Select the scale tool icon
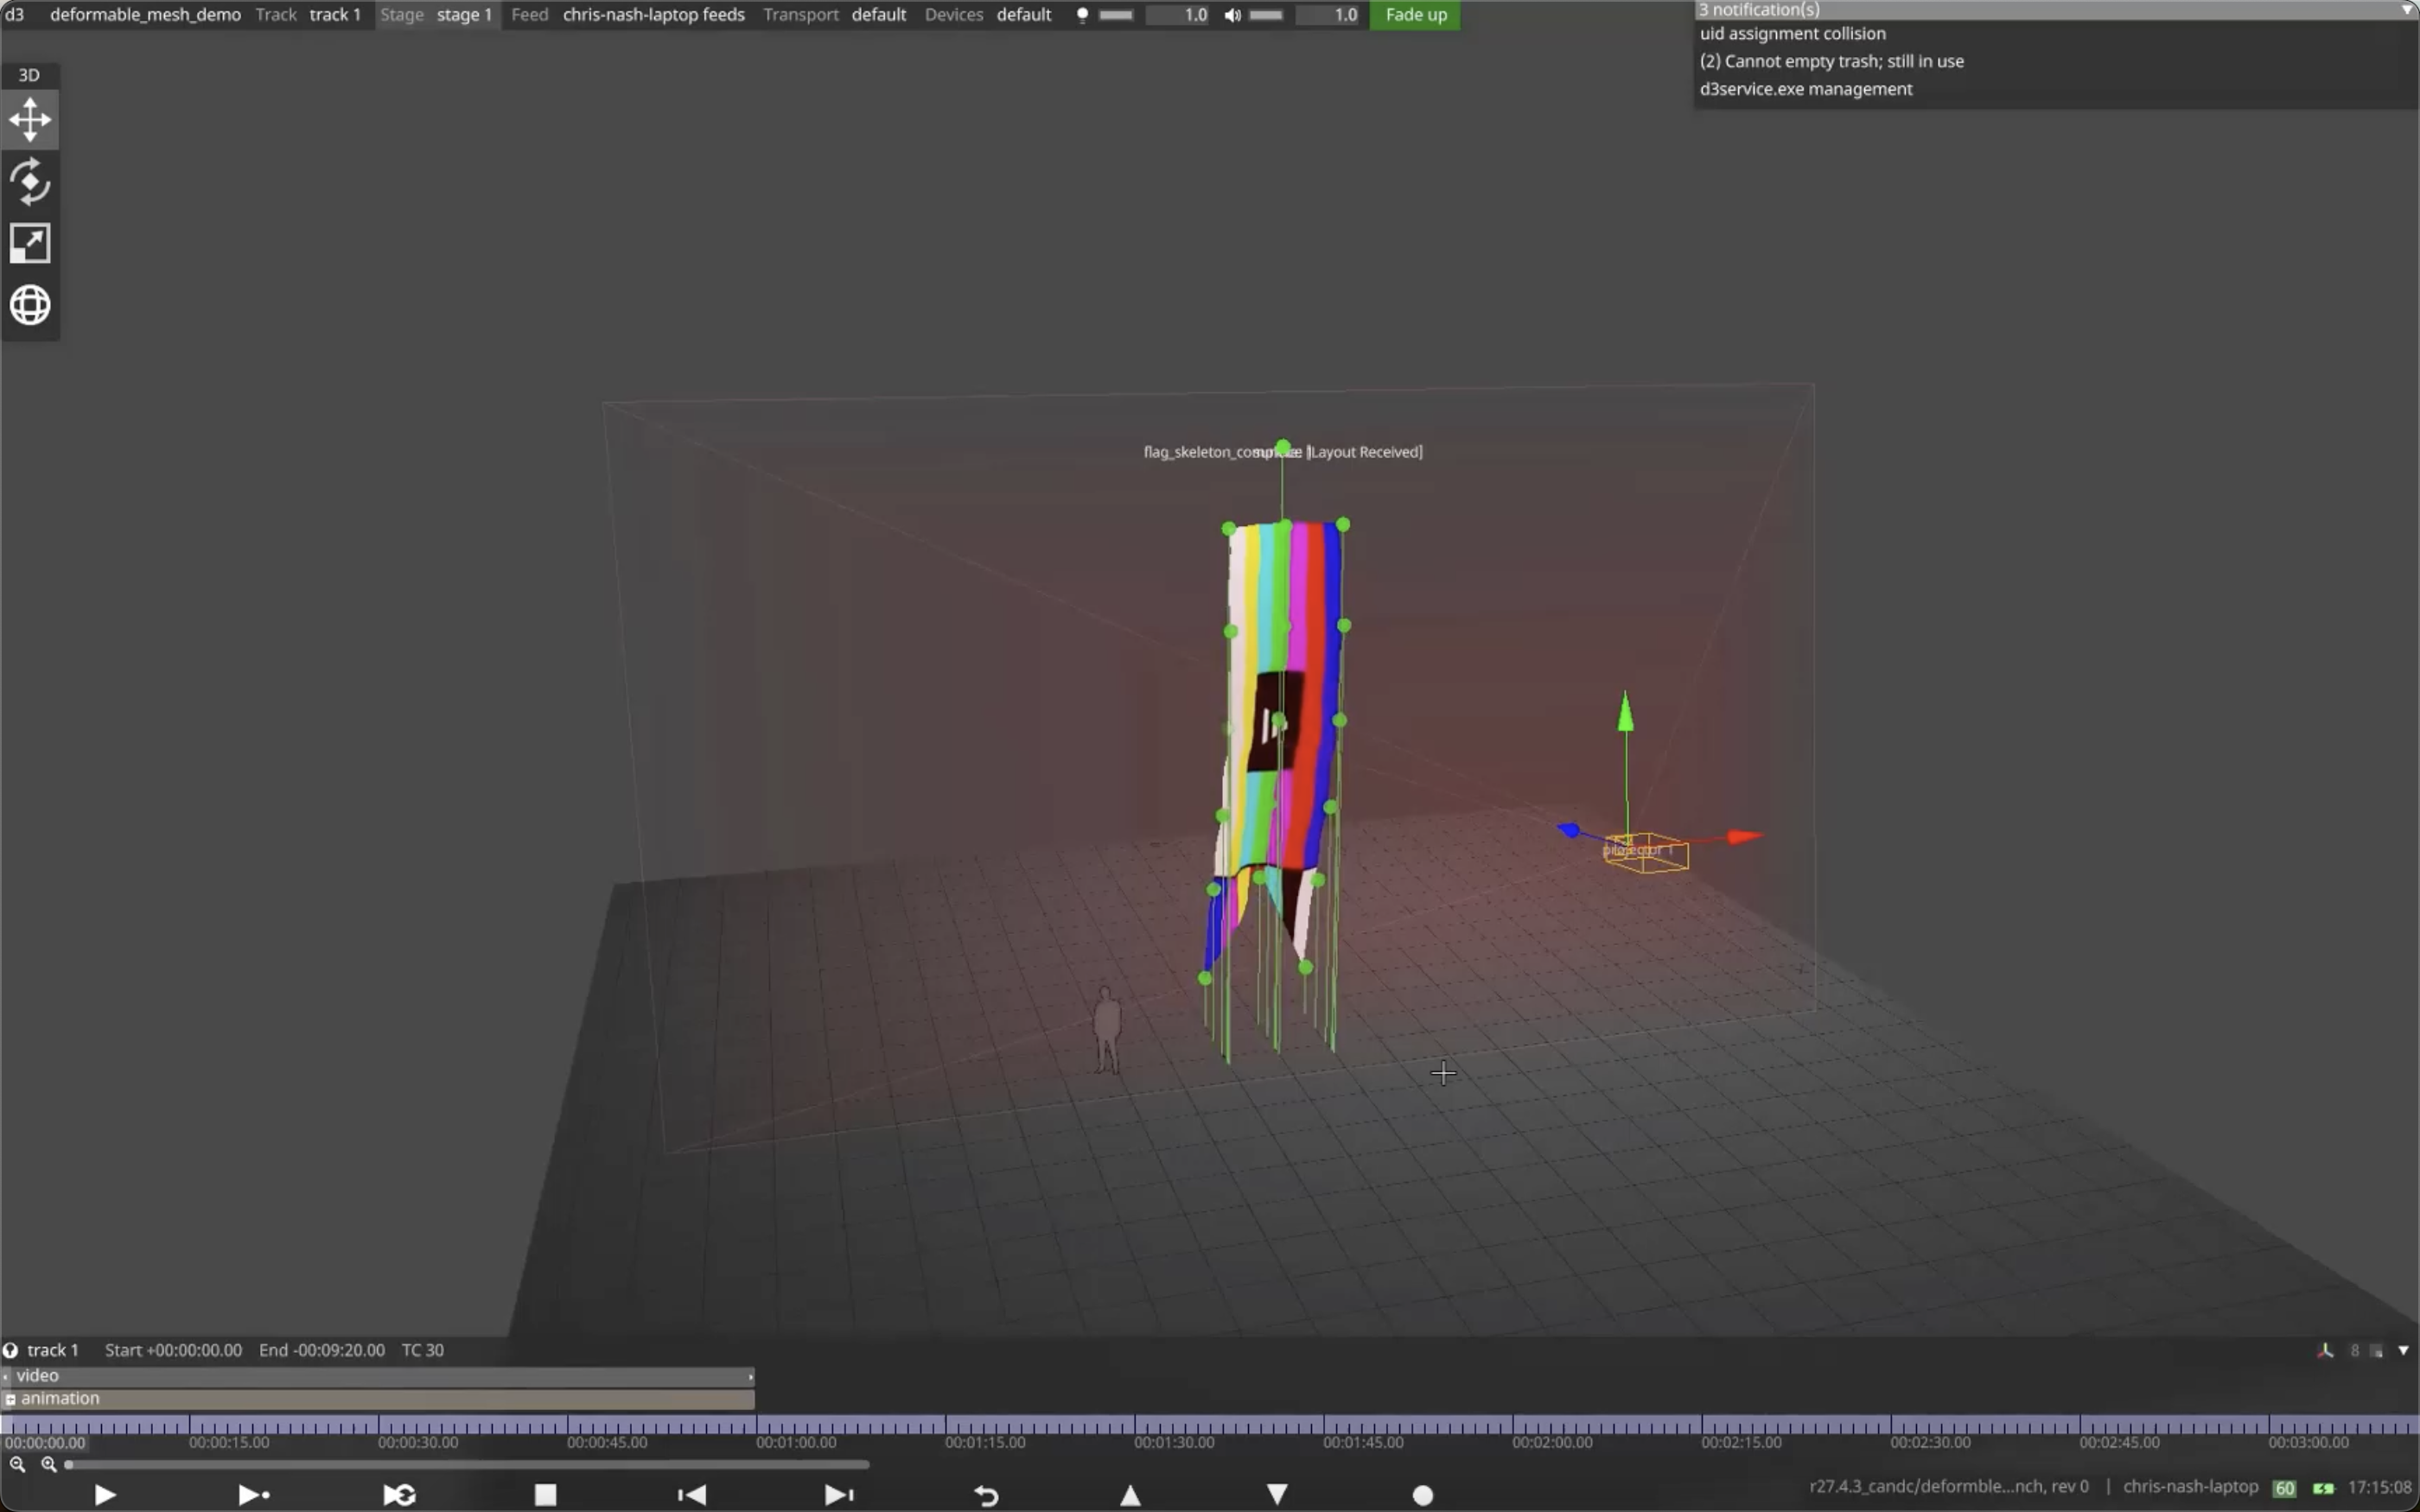The height and width of the screenshot is (1512, 2420). pos(30,243)
